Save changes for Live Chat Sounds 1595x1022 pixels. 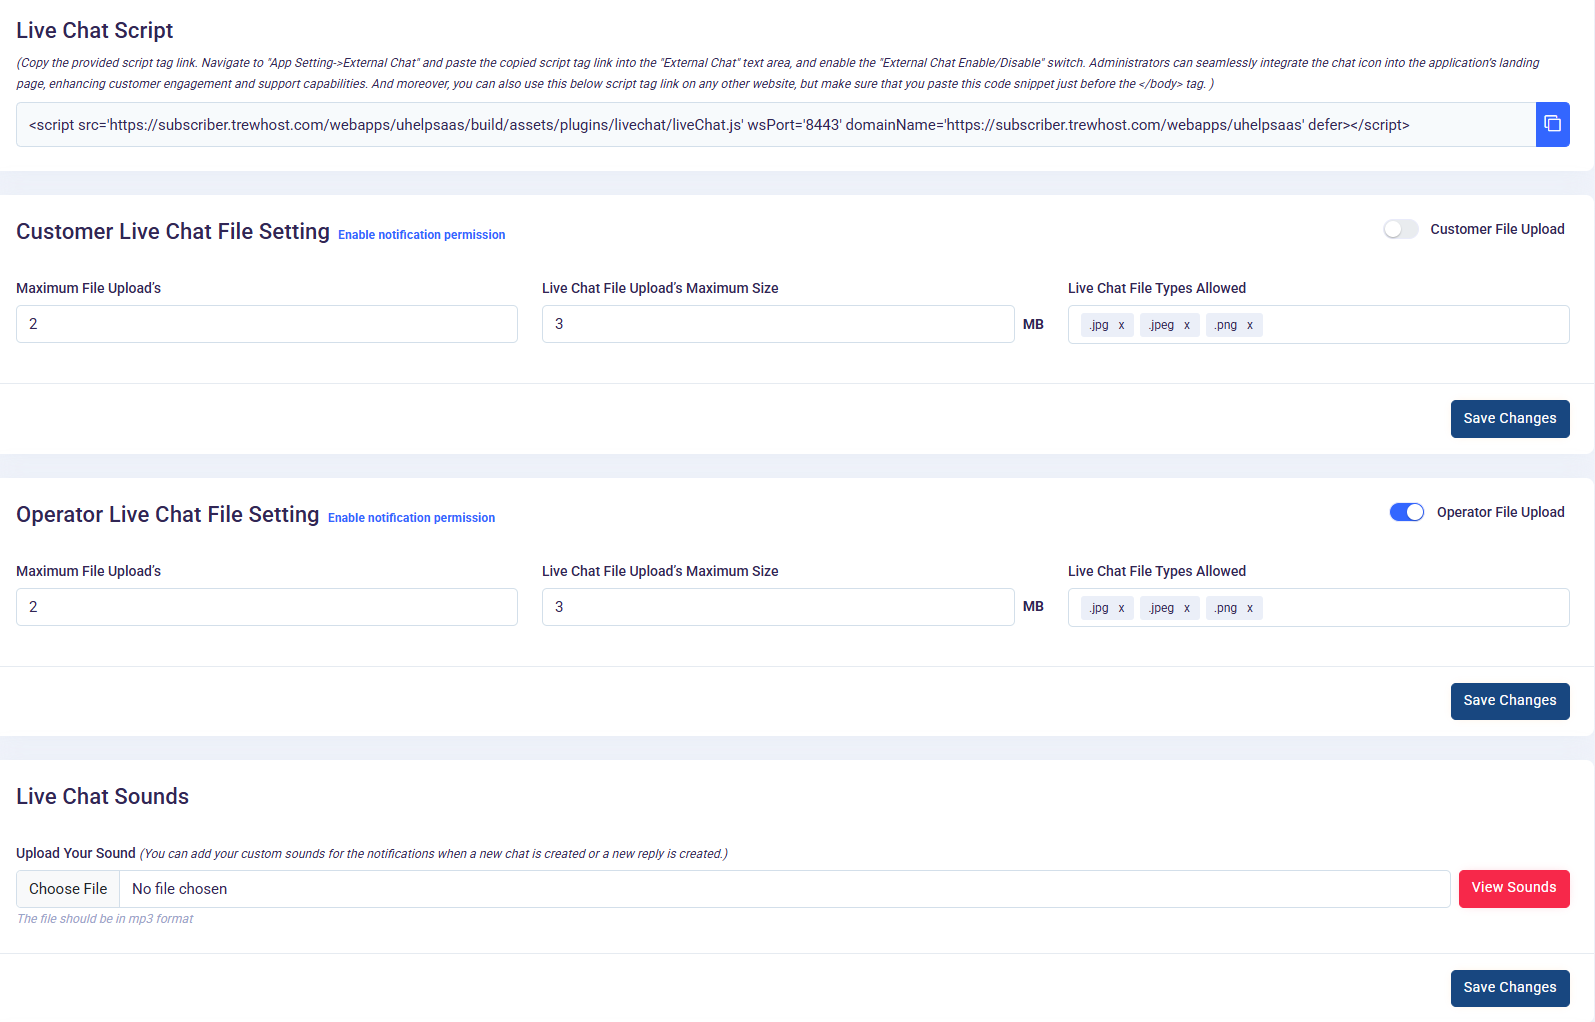click(1509, 988)
